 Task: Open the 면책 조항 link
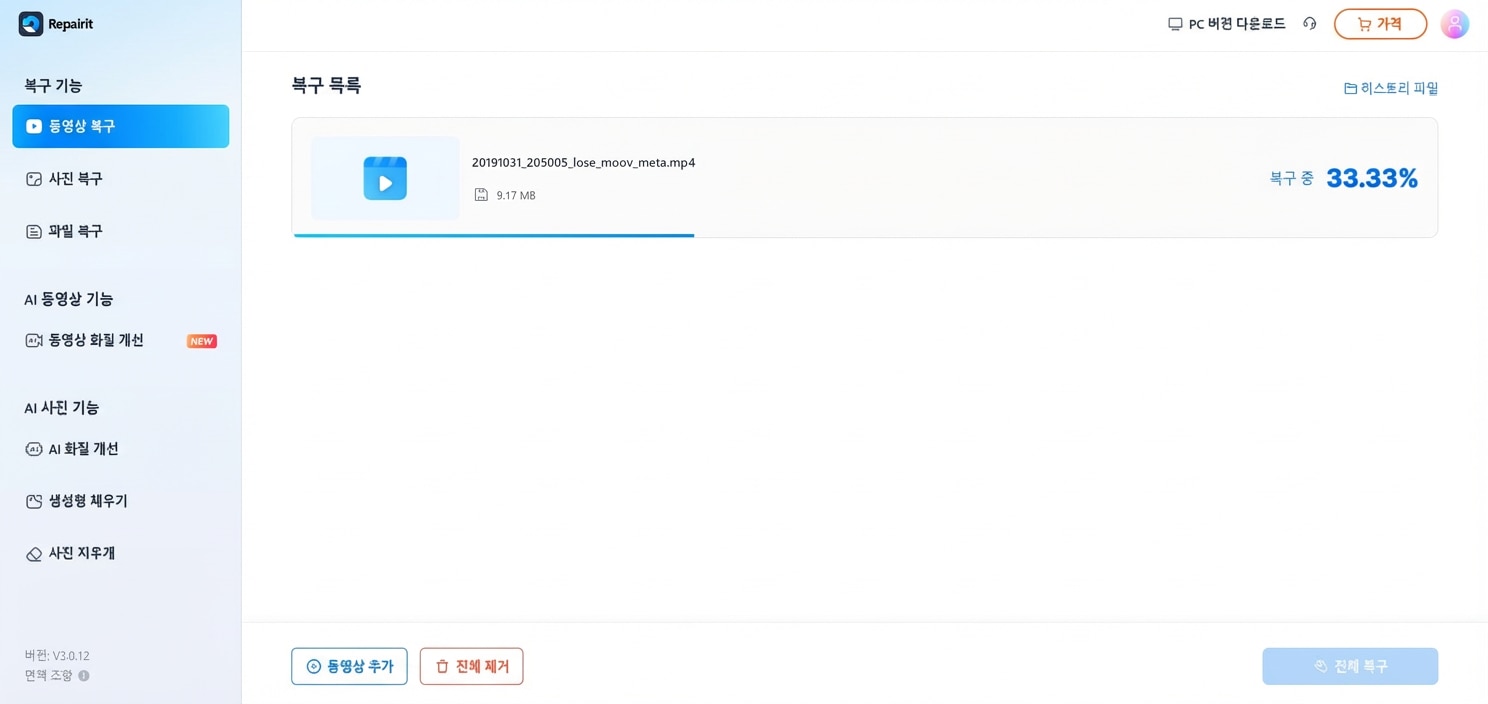coord(48,676)
